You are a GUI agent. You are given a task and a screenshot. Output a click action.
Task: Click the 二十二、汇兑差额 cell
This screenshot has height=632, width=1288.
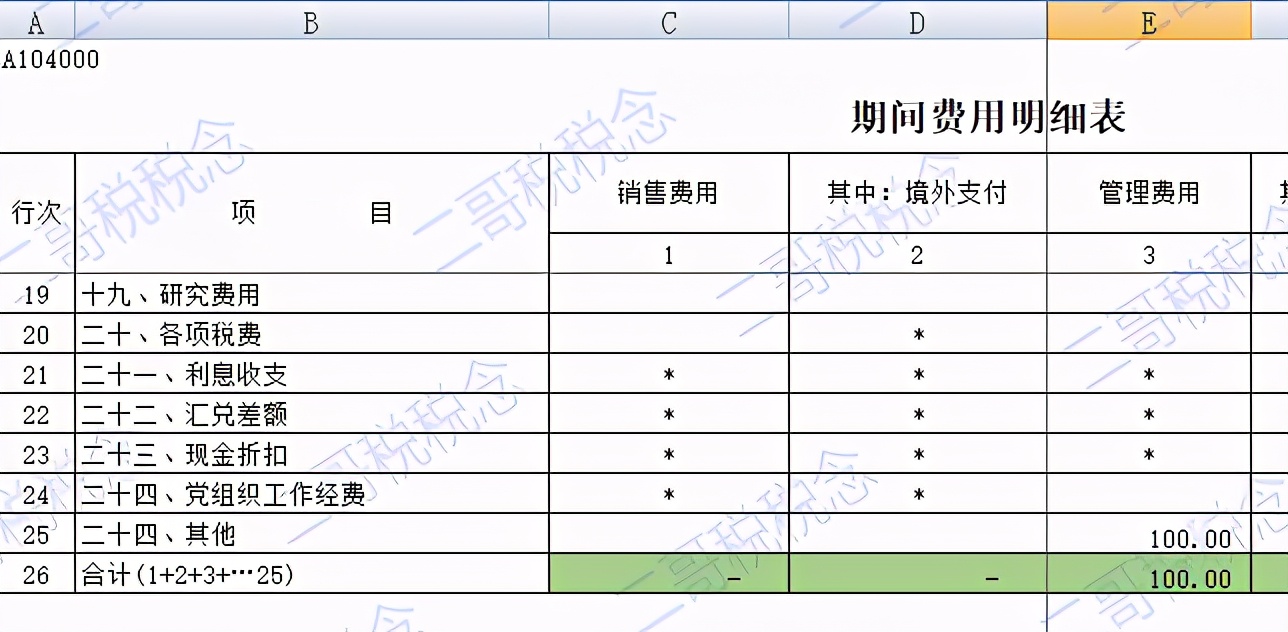(185, 414)
